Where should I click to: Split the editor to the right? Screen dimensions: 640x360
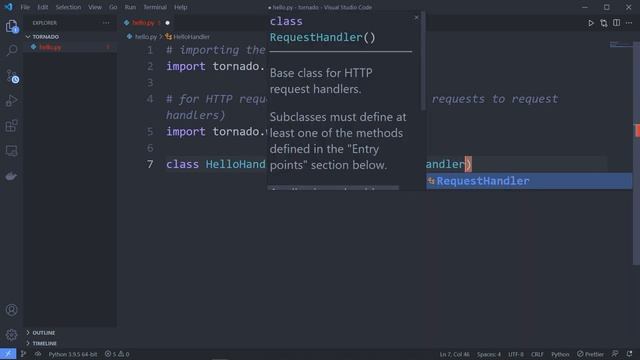[616, 23]
